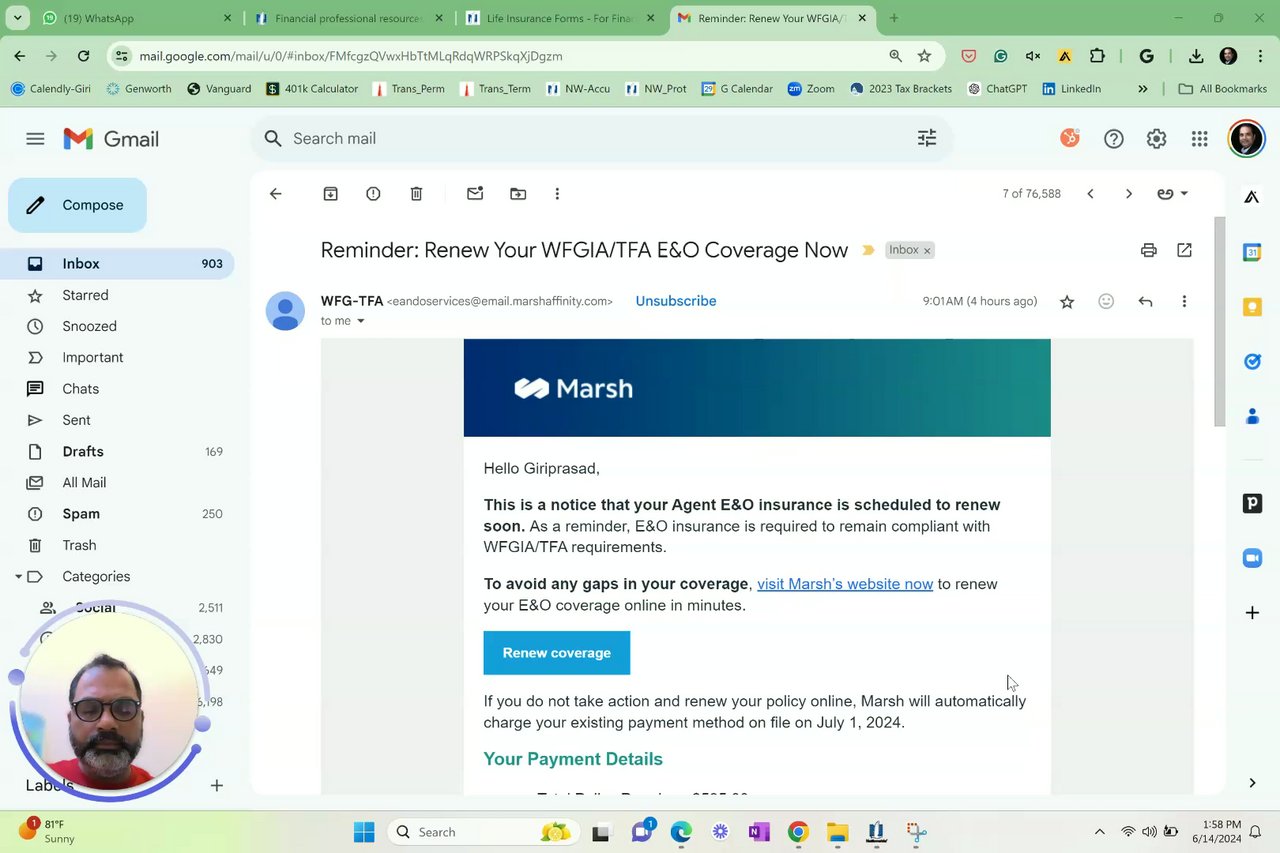The image size is (1280, 853).
Task: Open the Chrome tab search dropdown
Action: tap(17, 18)
